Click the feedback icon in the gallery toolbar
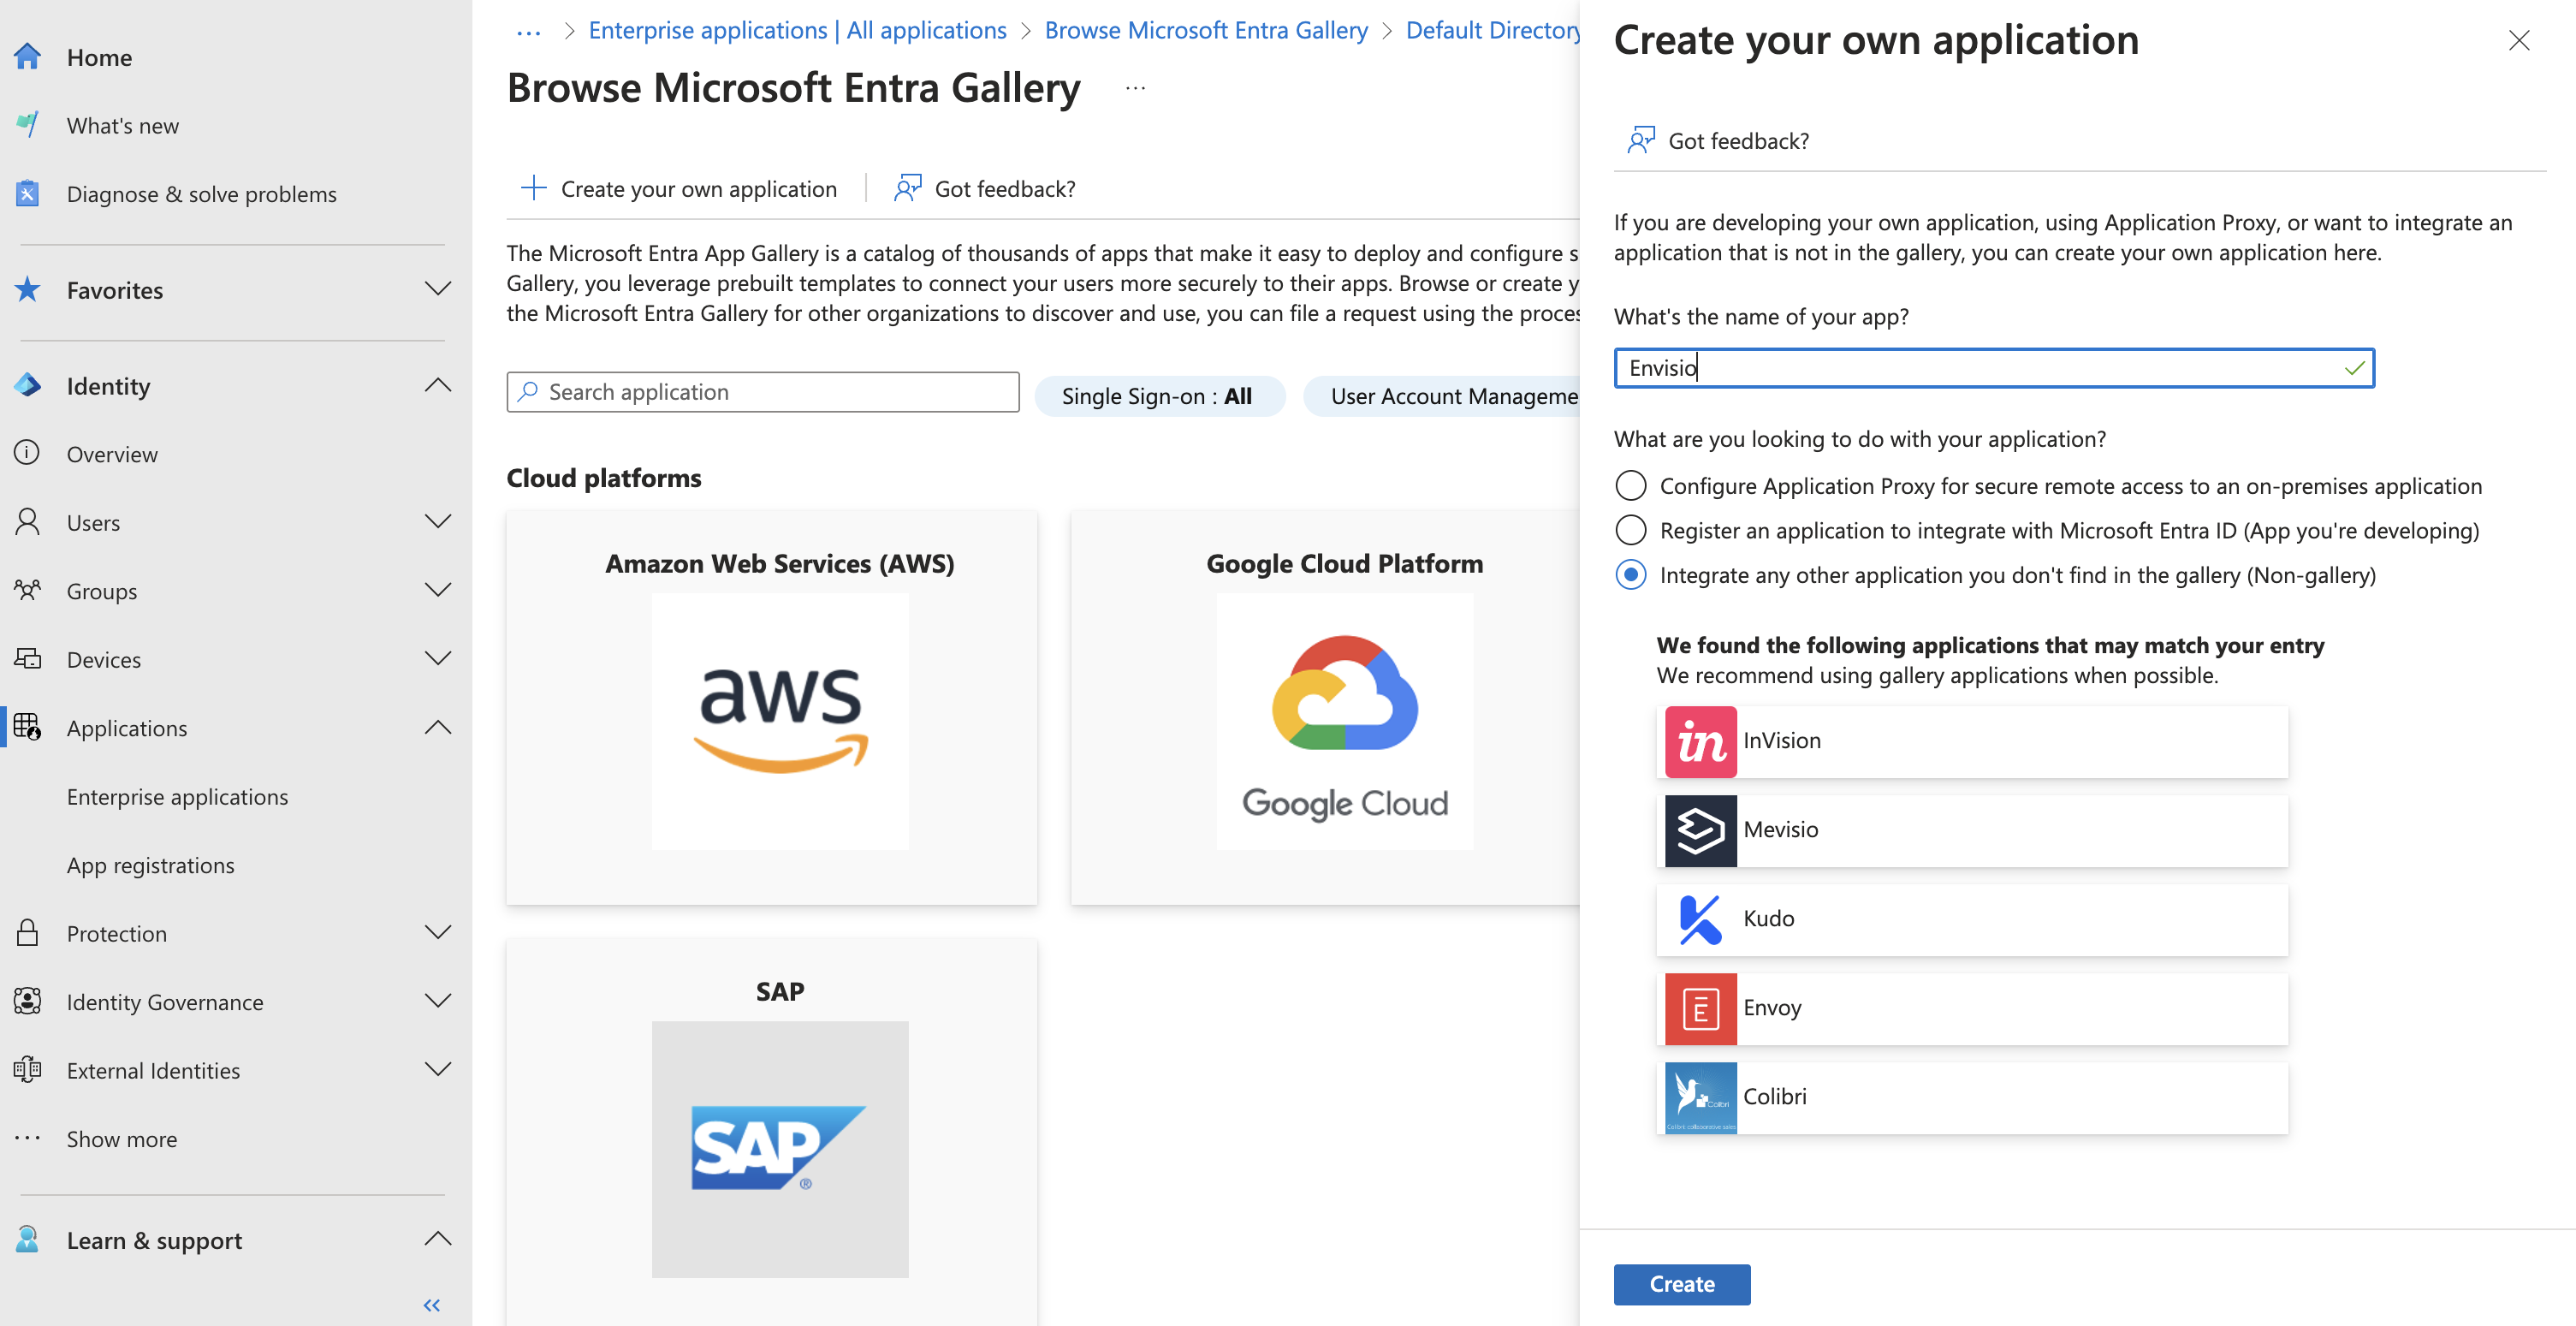Viewport: 2576px width, 1326px height. (908, 188)
